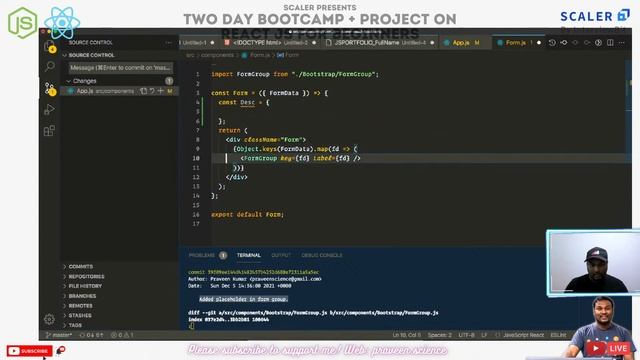The image size is (640, 360).
Task: Click the notification bell beside Subscribe
Action: [61, 350]
